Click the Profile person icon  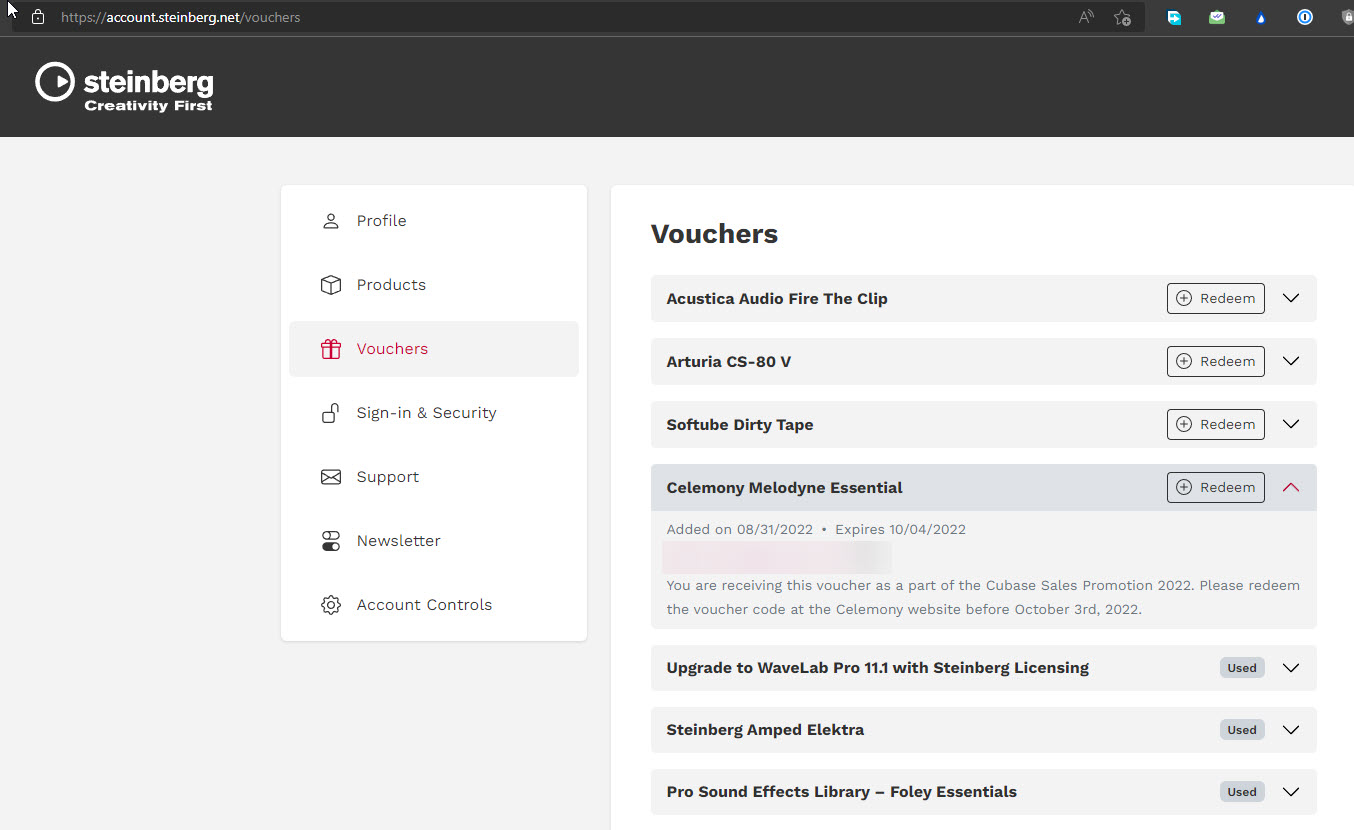331,221
